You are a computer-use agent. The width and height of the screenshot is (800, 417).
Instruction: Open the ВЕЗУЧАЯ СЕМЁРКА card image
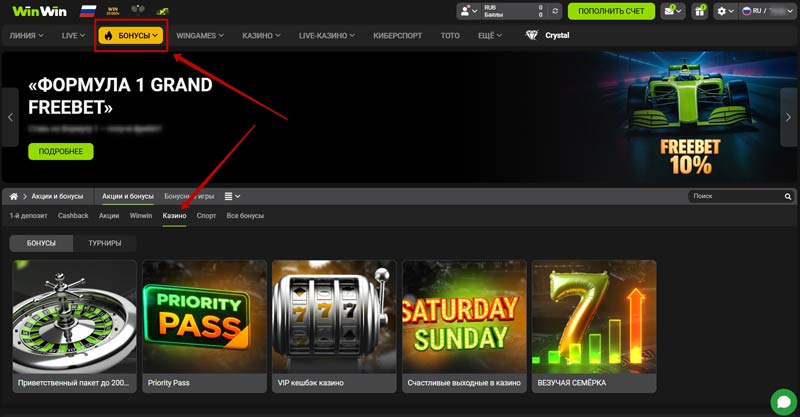coord(594,316)
